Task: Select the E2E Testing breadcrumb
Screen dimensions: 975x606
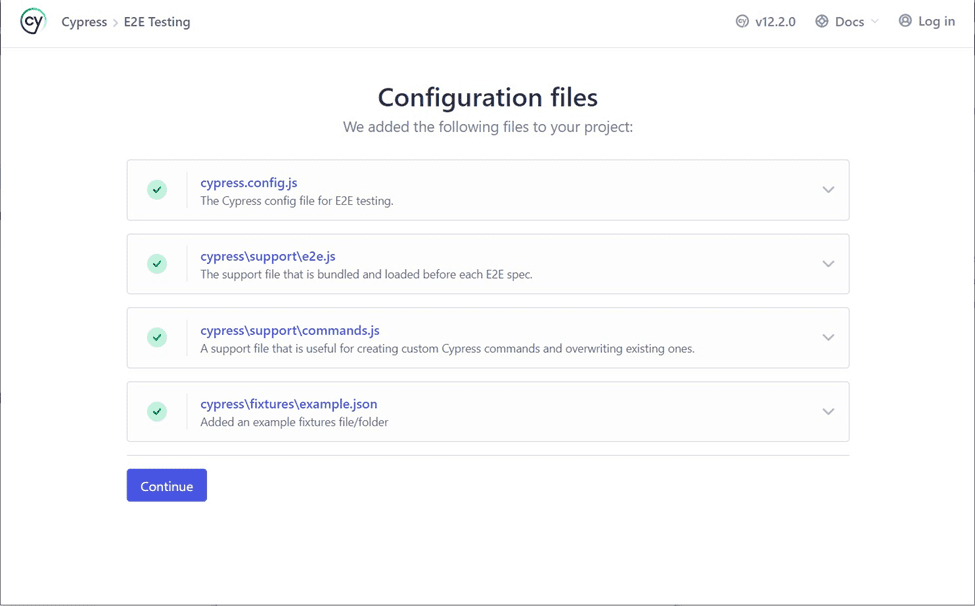Action: (157, 22)
